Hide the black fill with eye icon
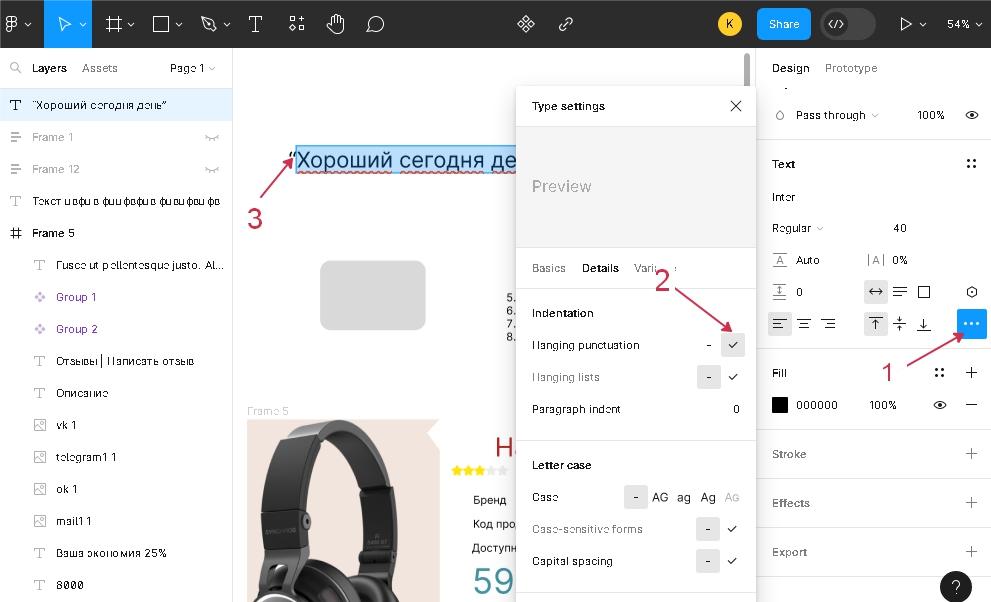The width and height of the screenshot is (991, 602). (x=940, y=405)
